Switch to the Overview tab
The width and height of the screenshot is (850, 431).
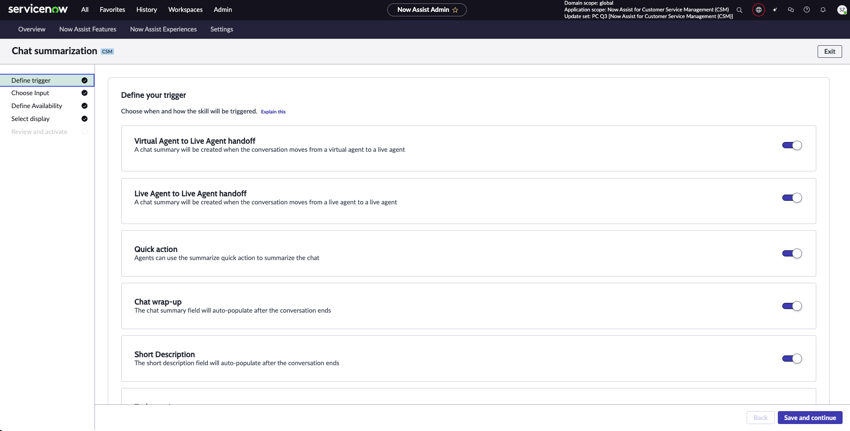point(32,29)
